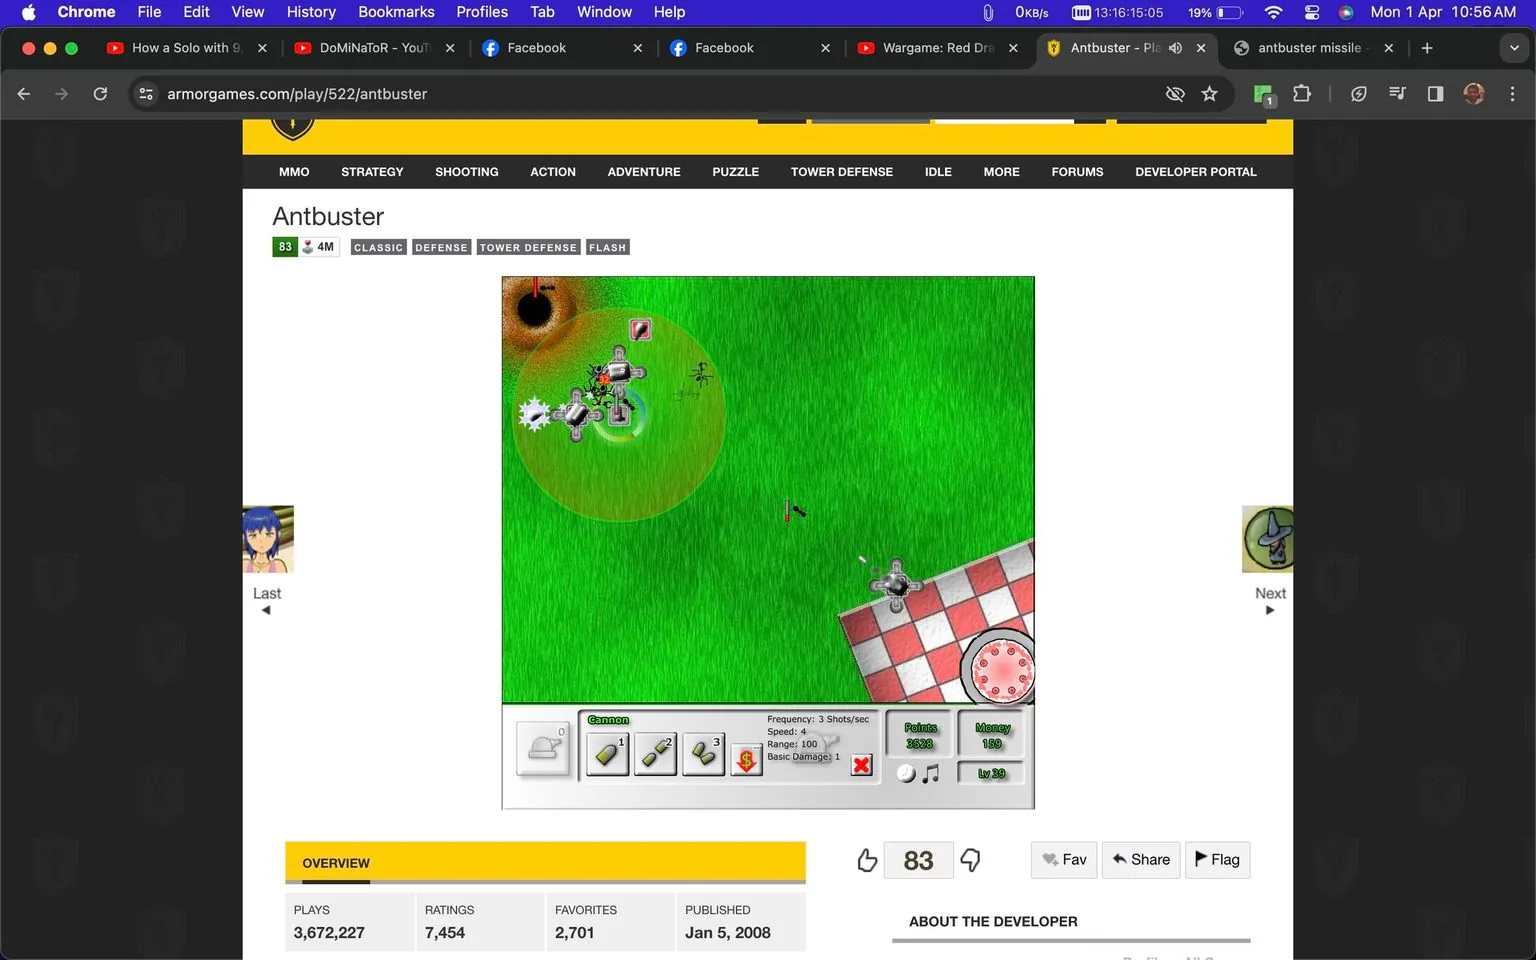Give the game a thumbs up
The height and width of the screenshot is (960, 1536).
click(866, 859)
